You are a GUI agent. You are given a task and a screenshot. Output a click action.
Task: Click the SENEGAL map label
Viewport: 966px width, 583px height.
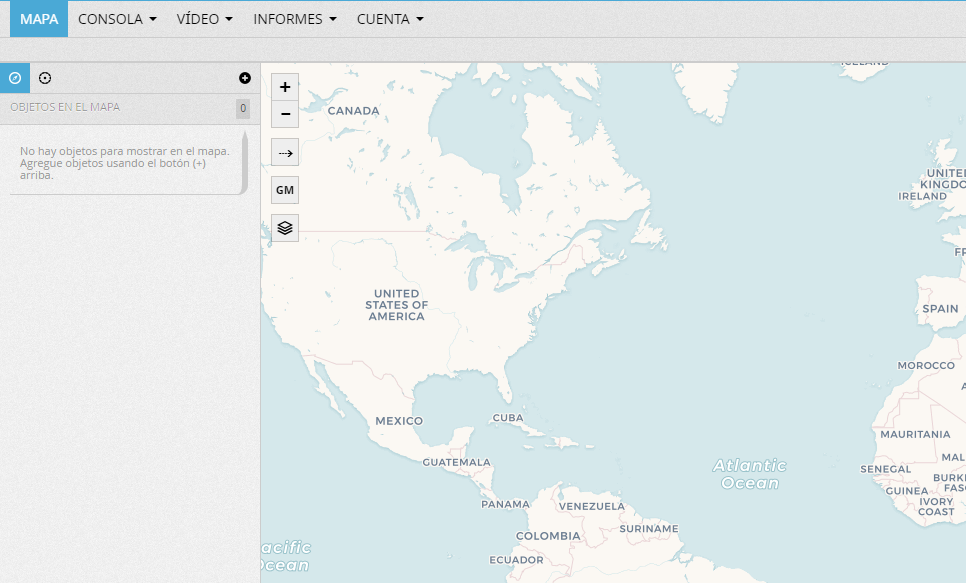(x=885, y=469)
